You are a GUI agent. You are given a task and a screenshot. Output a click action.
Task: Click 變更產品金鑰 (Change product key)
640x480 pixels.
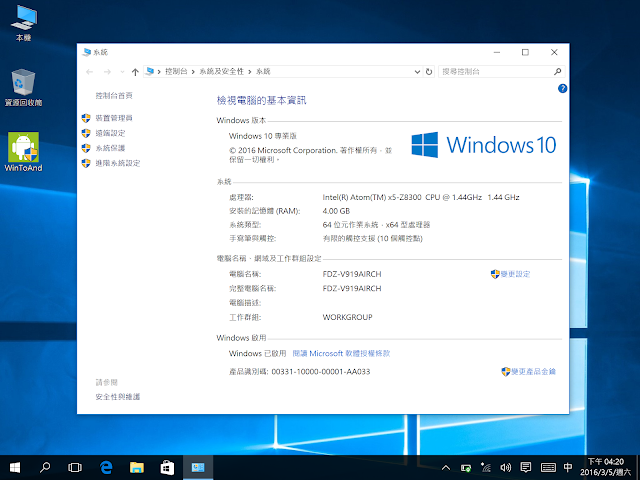(533, 371)
